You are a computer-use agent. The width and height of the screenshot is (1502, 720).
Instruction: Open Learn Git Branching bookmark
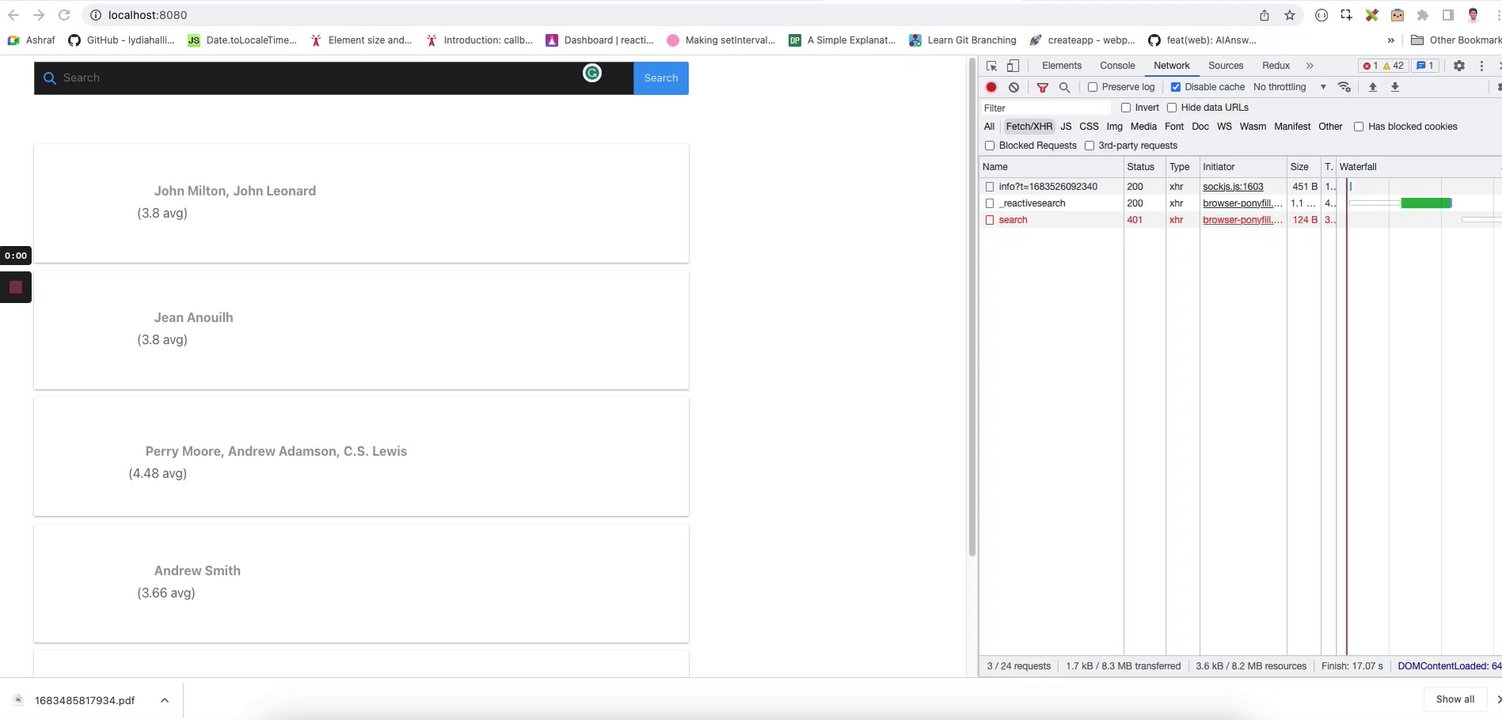tap(962, 40)
